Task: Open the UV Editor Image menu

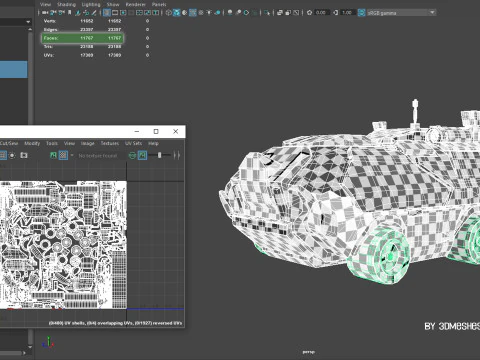Action: click(x=87, y=143)
